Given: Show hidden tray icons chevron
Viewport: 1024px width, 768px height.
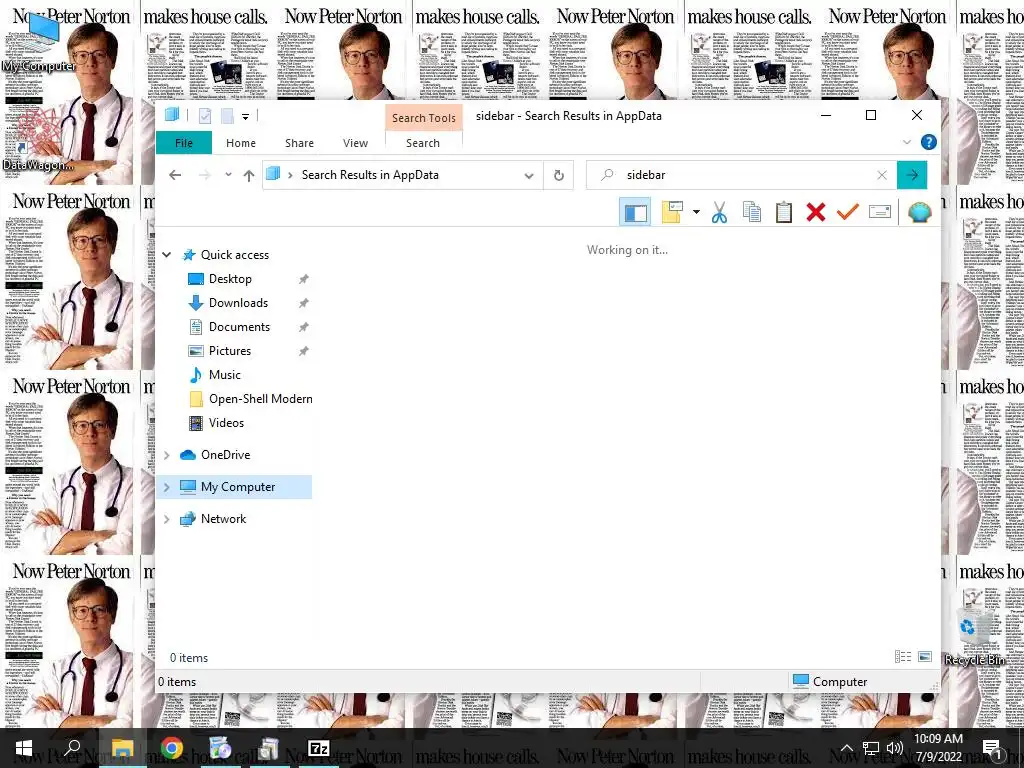Looking at the screenshot, I should coord(846,748).
